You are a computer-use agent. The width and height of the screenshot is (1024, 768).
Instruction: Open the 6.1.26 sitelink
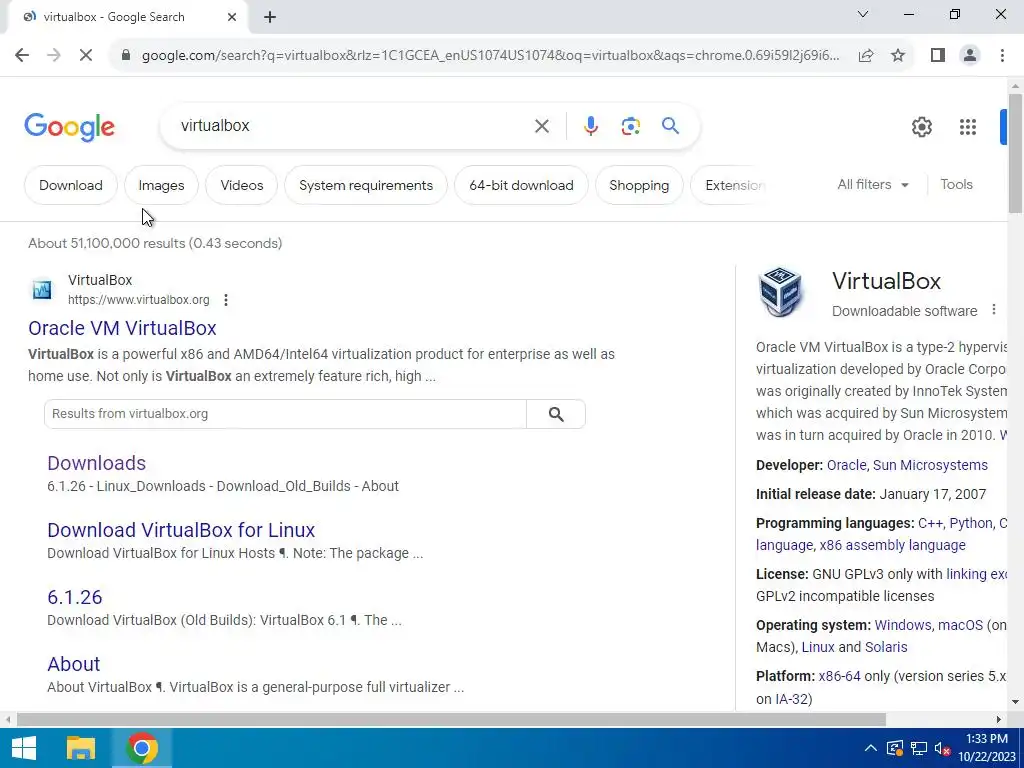click(74, 598)
